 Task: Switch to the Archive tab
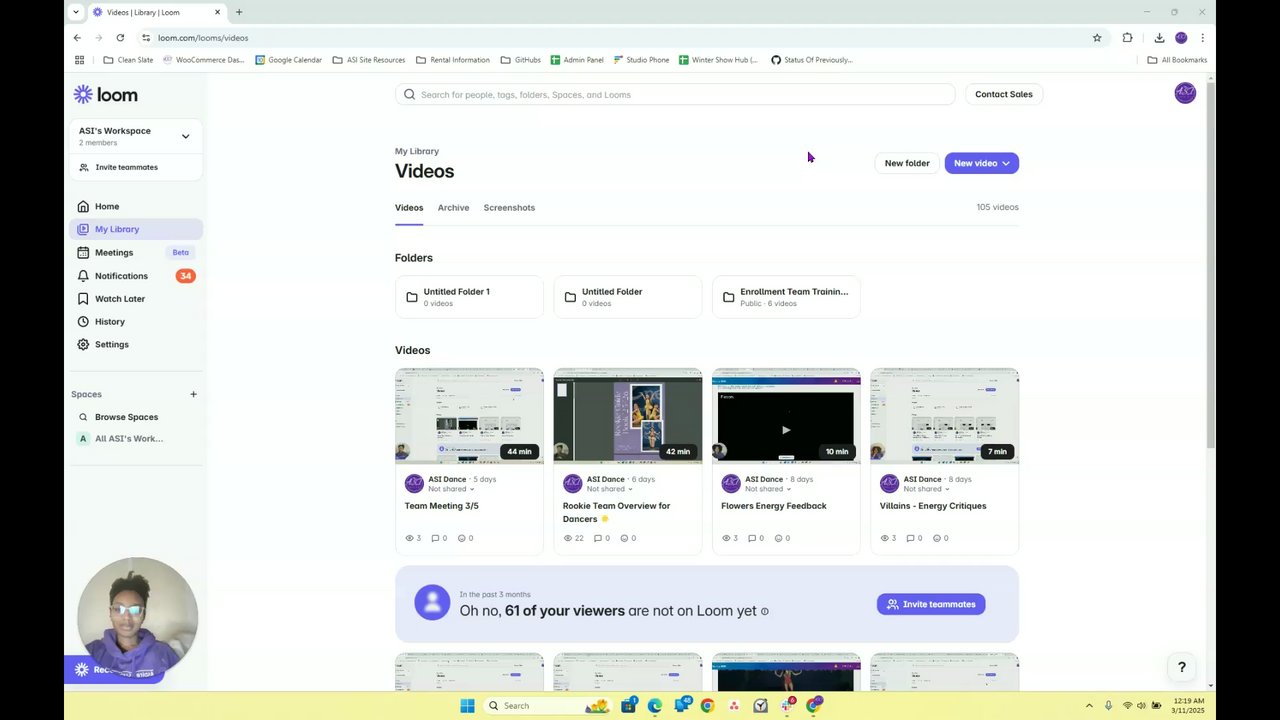[453, 208]
